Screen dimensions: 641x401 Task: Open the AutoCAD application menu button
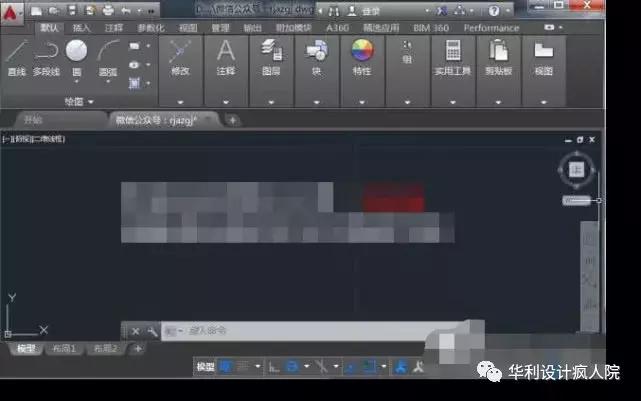click(11, 13)
